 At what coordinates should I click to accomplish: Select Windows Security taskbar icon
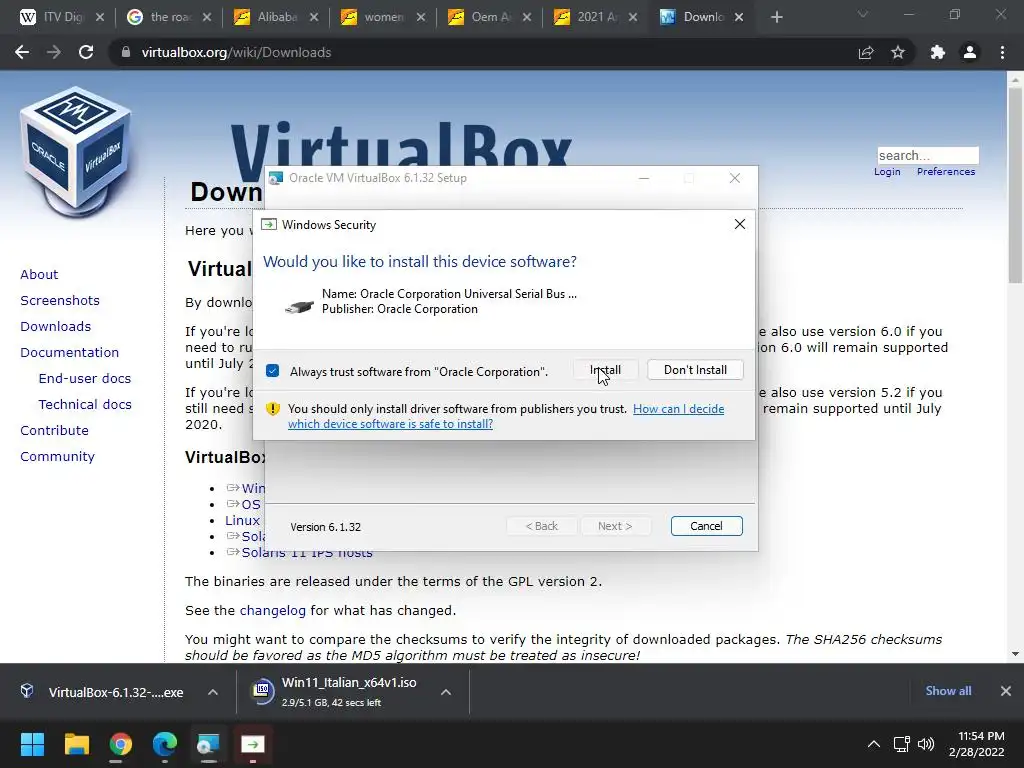[253, 744]
